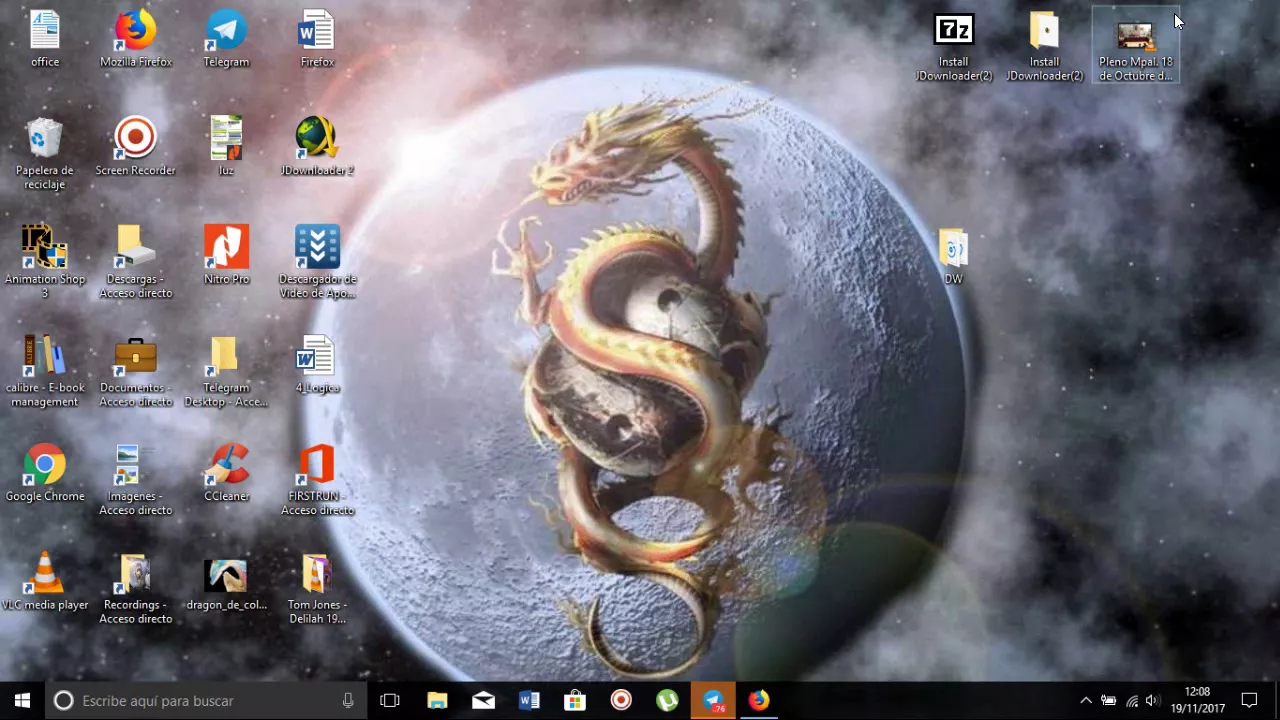Image resolution: width=1280 pixels, height=720 pixels.
Task: Select Recordings - Acceso directo shortcut
Action: click(136, 589)
